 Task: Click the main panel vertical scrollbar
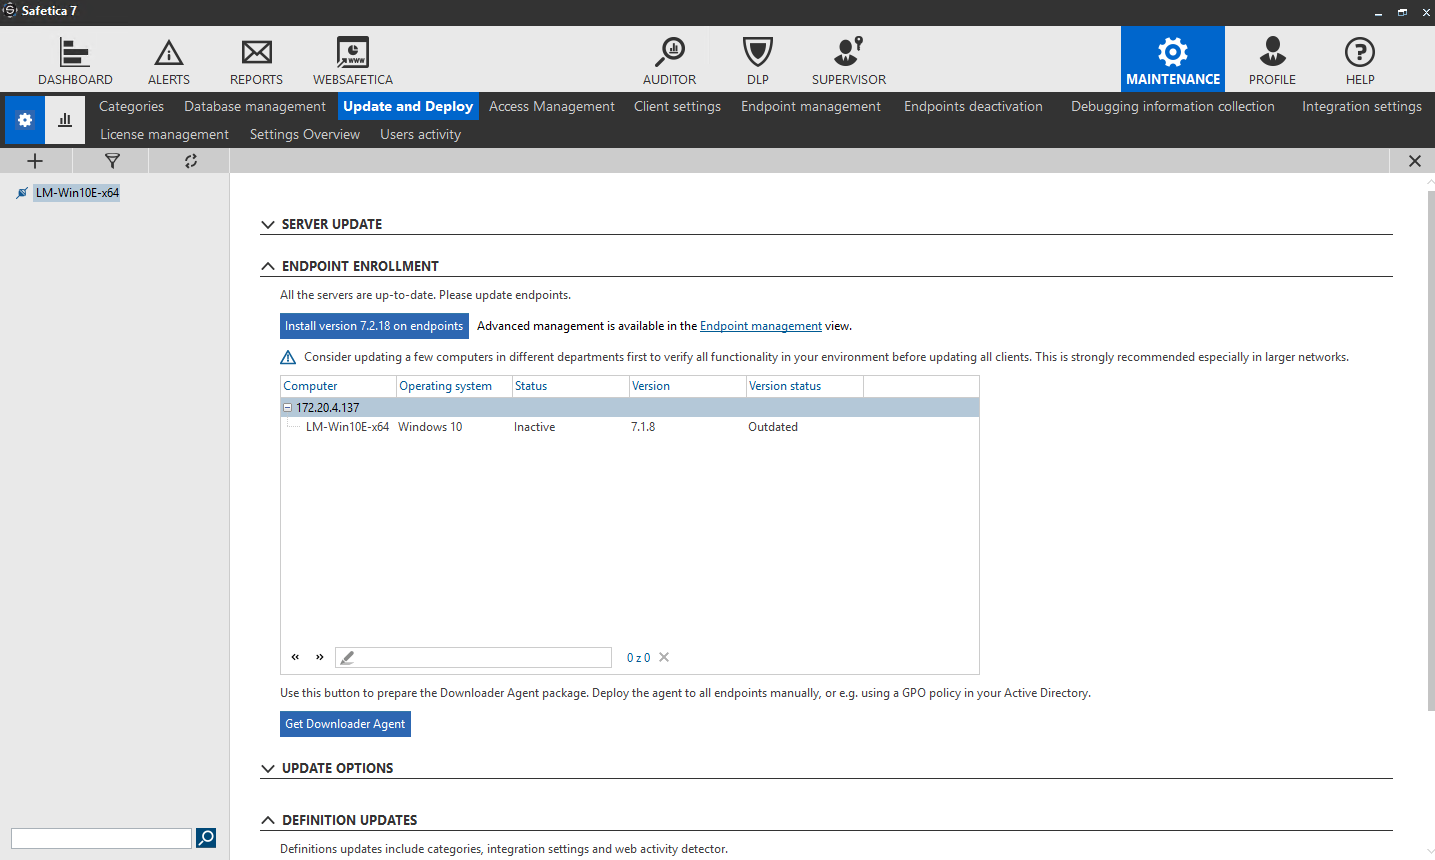(1431, 450)
